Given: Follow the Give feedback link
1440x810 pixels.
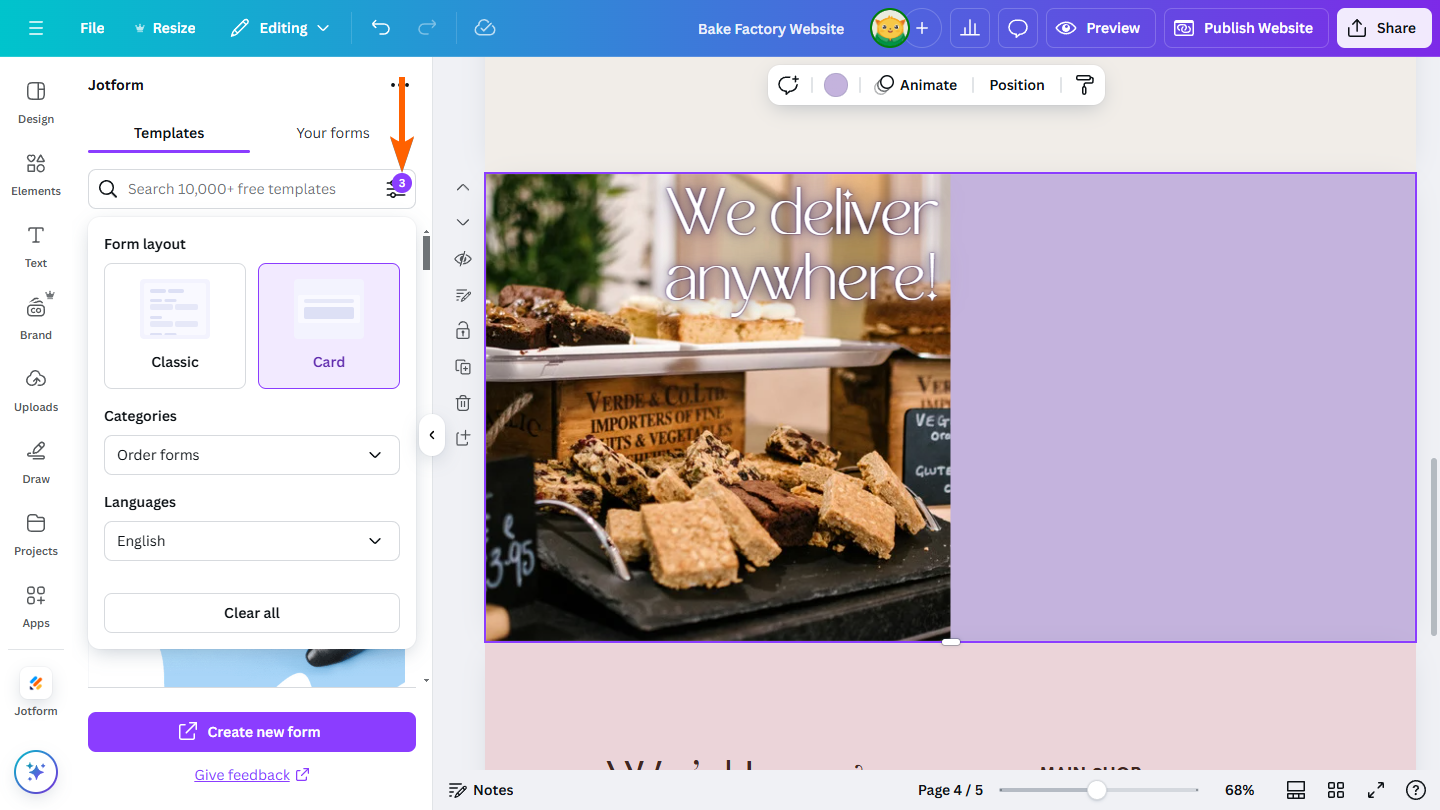Looking at the screenshot, I should (243, 774).
